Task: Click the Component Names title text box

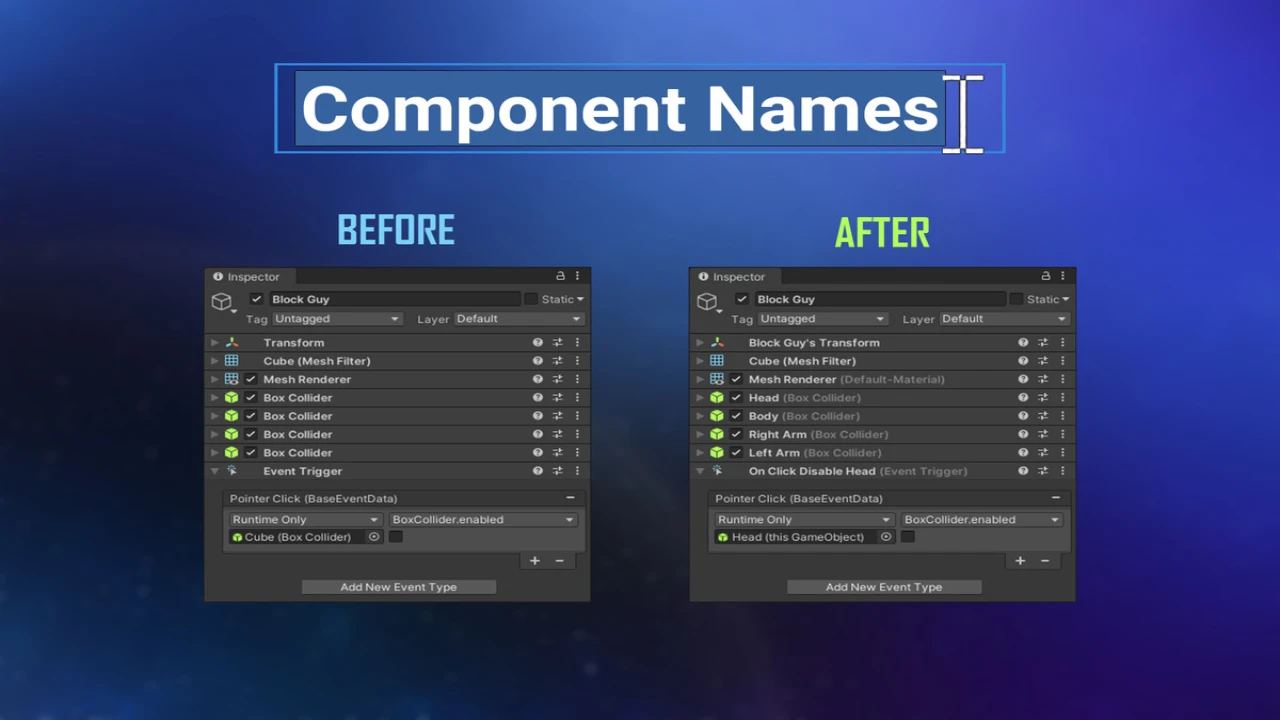Action: click(x=620, y=109)
